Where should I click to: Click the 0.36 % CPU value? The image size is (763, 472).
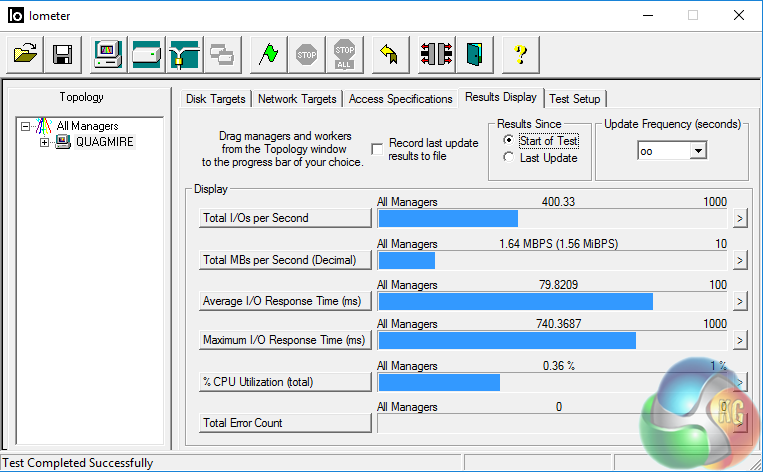point(559,365)
